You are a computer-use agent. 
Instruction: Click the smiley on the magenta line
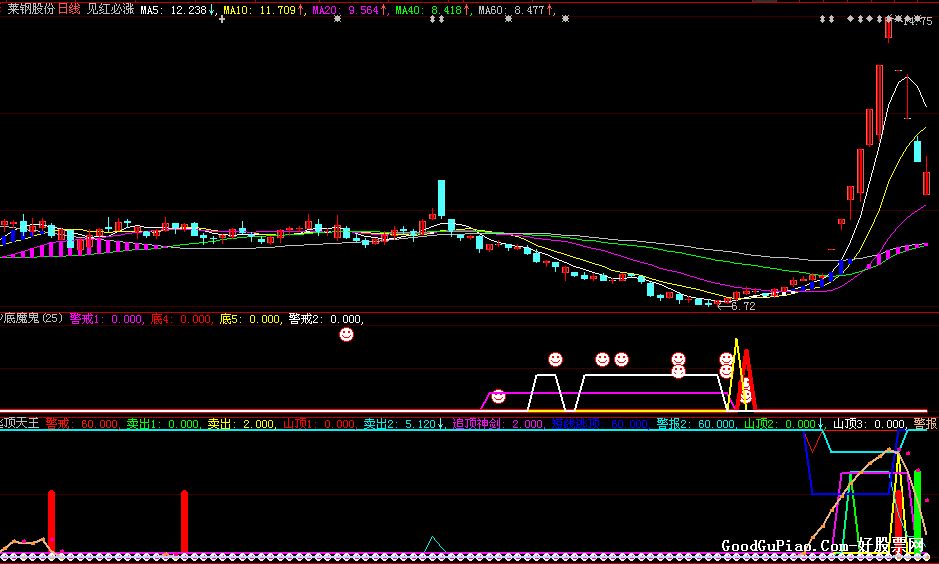(x=498, y=396)
